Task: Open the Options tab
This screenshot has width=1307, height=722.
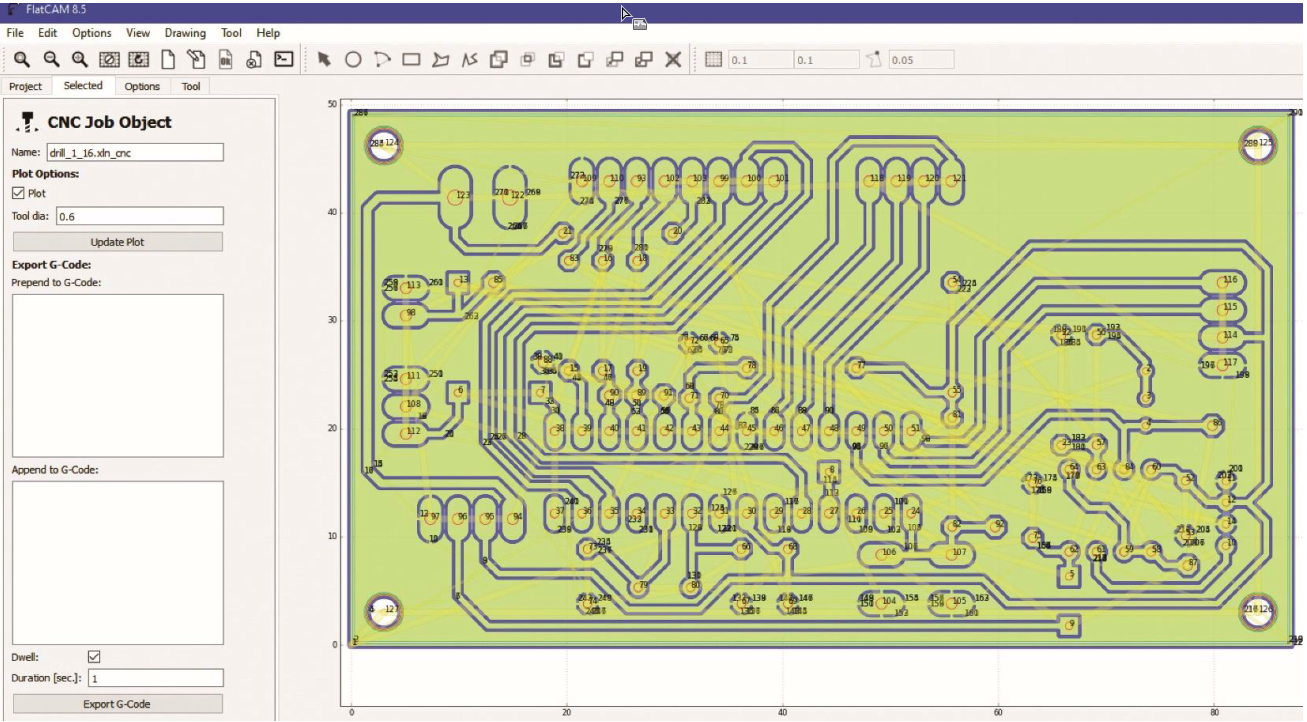Action: [x=141, y=86]
